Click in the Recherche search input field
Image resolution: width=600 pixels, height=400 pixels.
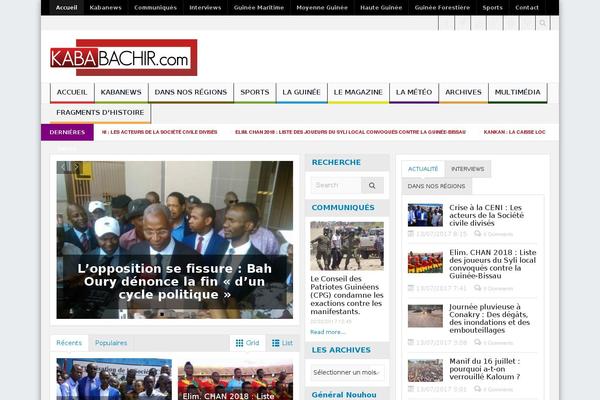[336, 185]
